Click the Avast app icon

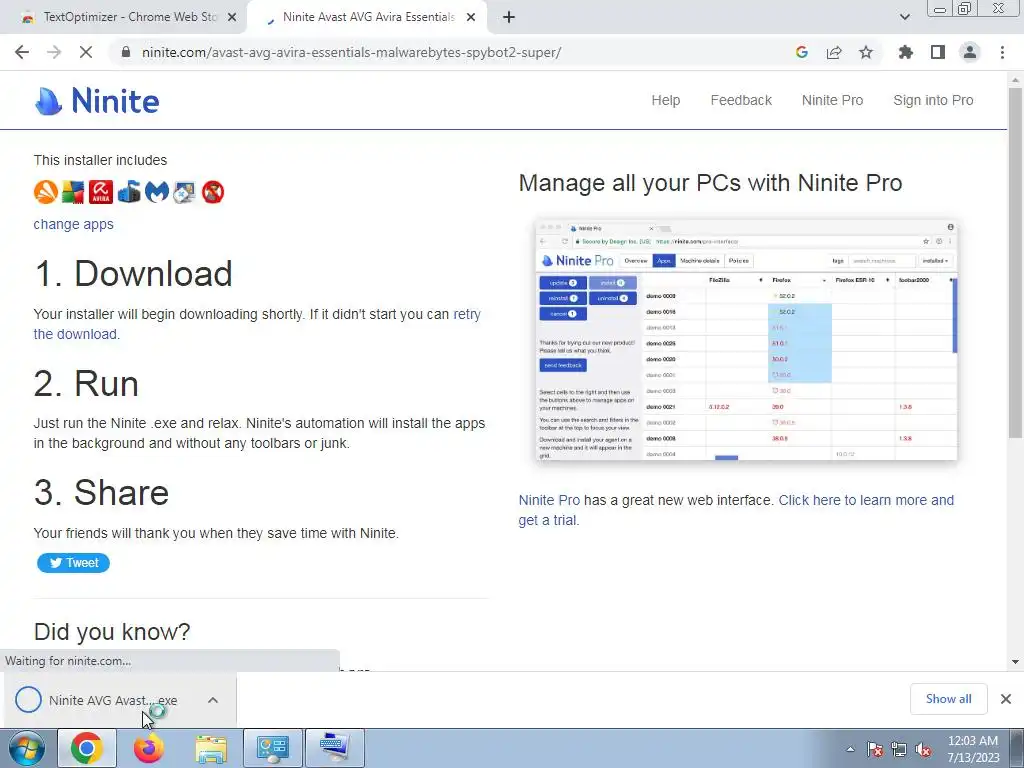point(46,192)
